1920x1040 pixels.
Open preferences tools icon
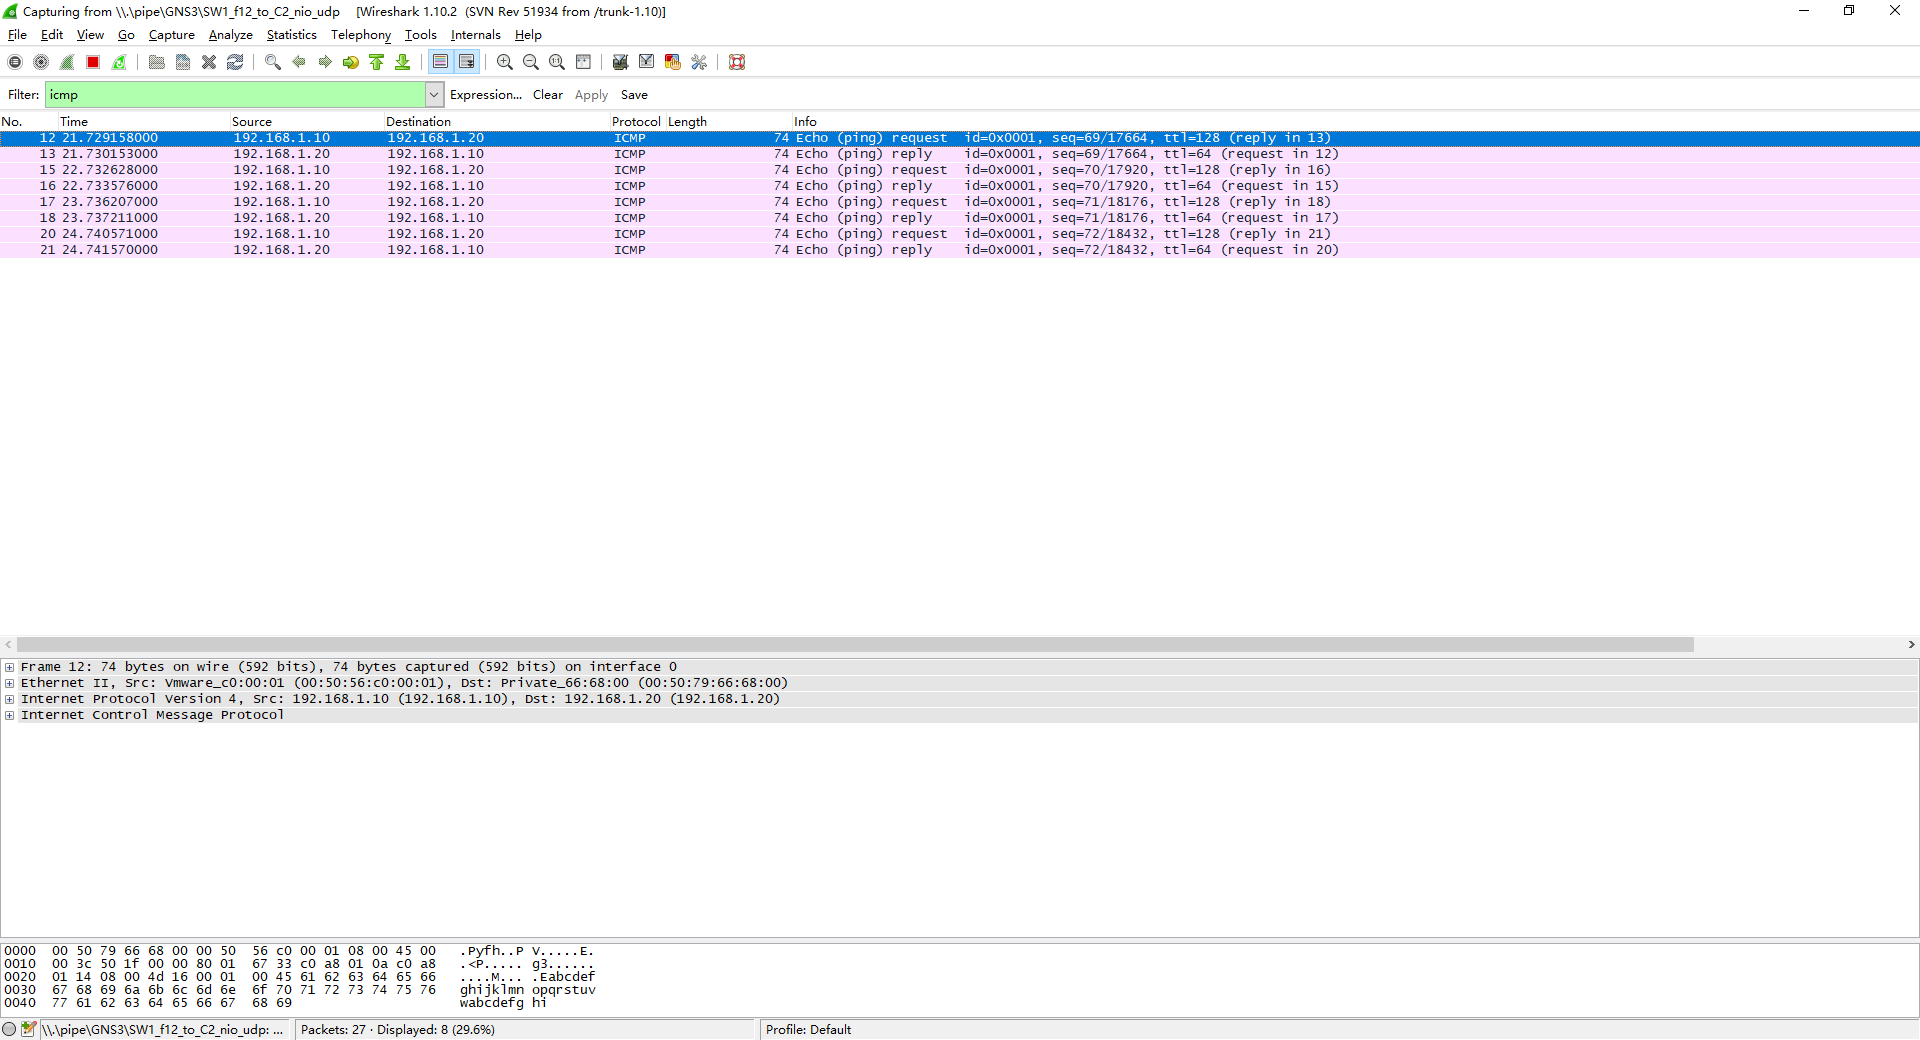click(x=699, y=62)
